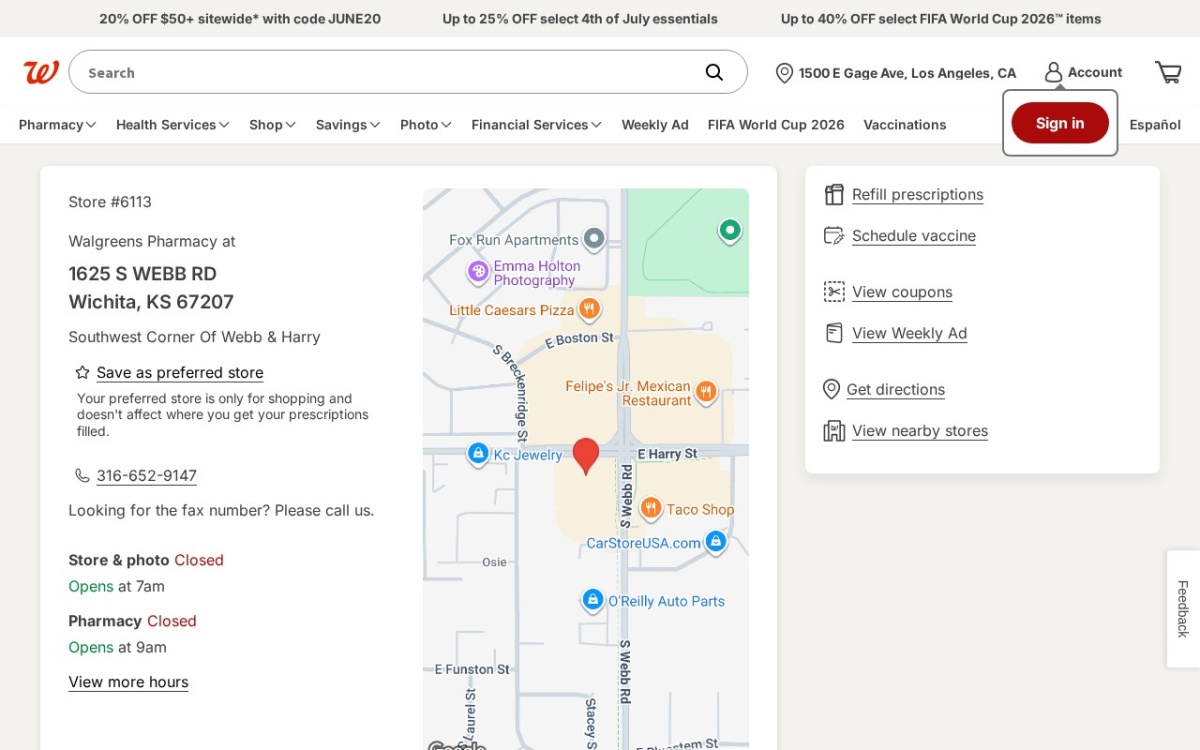This screenshot has width=1200, height=750.
Task: Click View coupons link
Action: click(902, 292)
